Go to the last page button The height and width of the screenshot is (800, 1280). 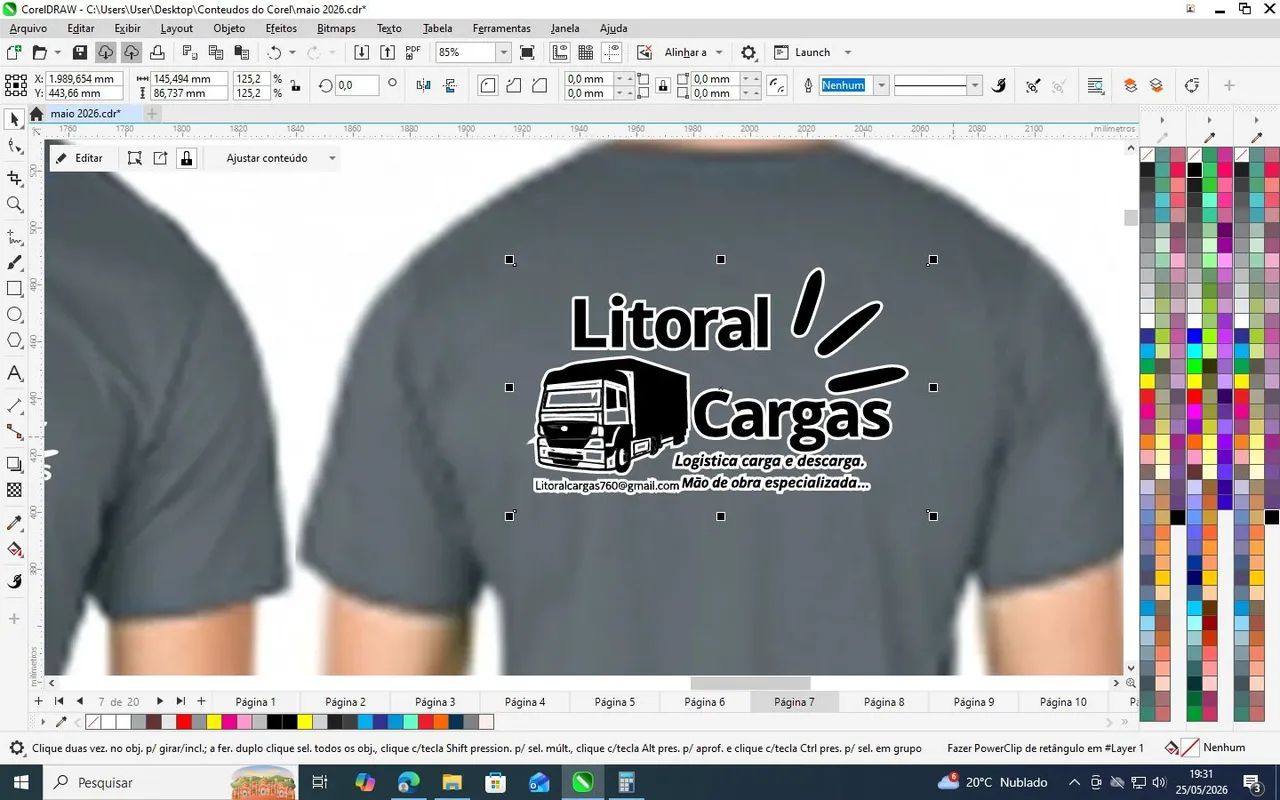tap(181, 701)
